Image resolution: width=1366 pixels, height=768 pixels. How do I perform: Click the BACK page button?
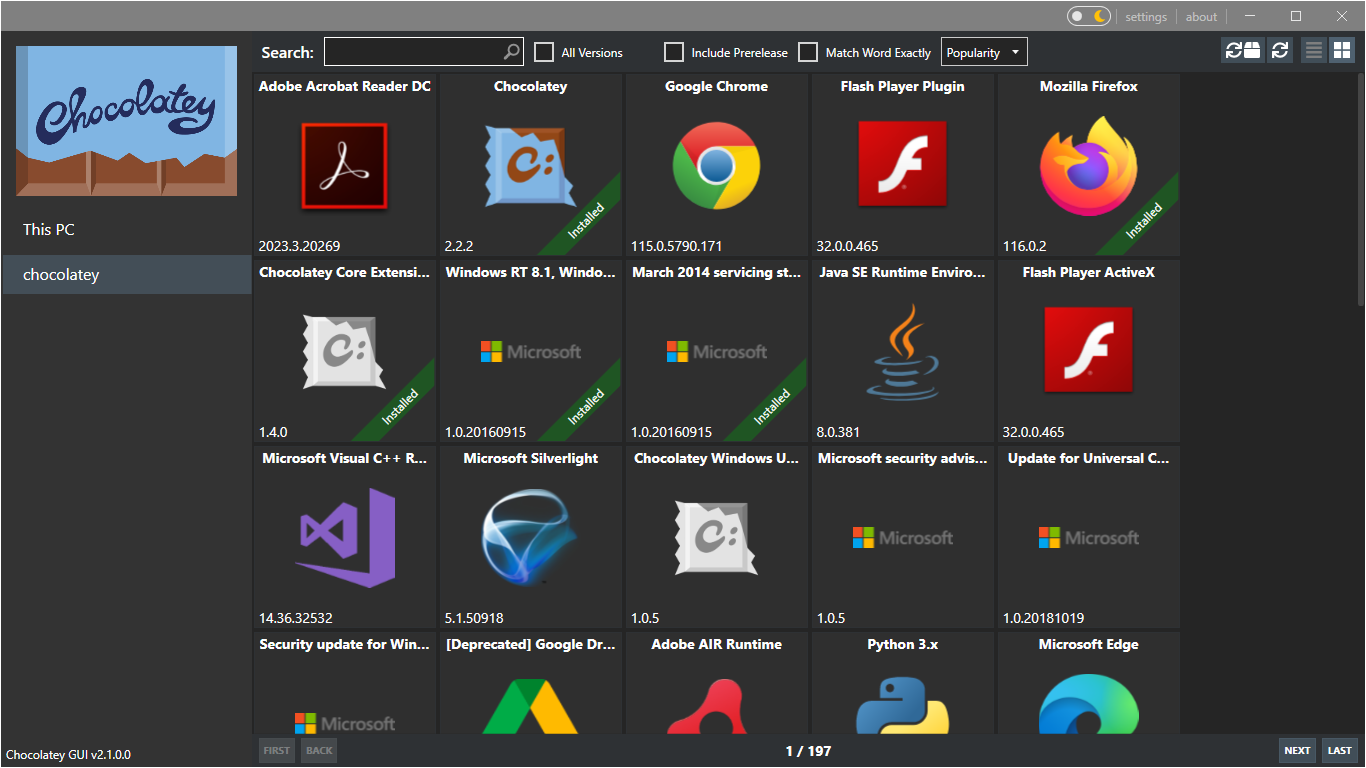[x=319, y=750]
